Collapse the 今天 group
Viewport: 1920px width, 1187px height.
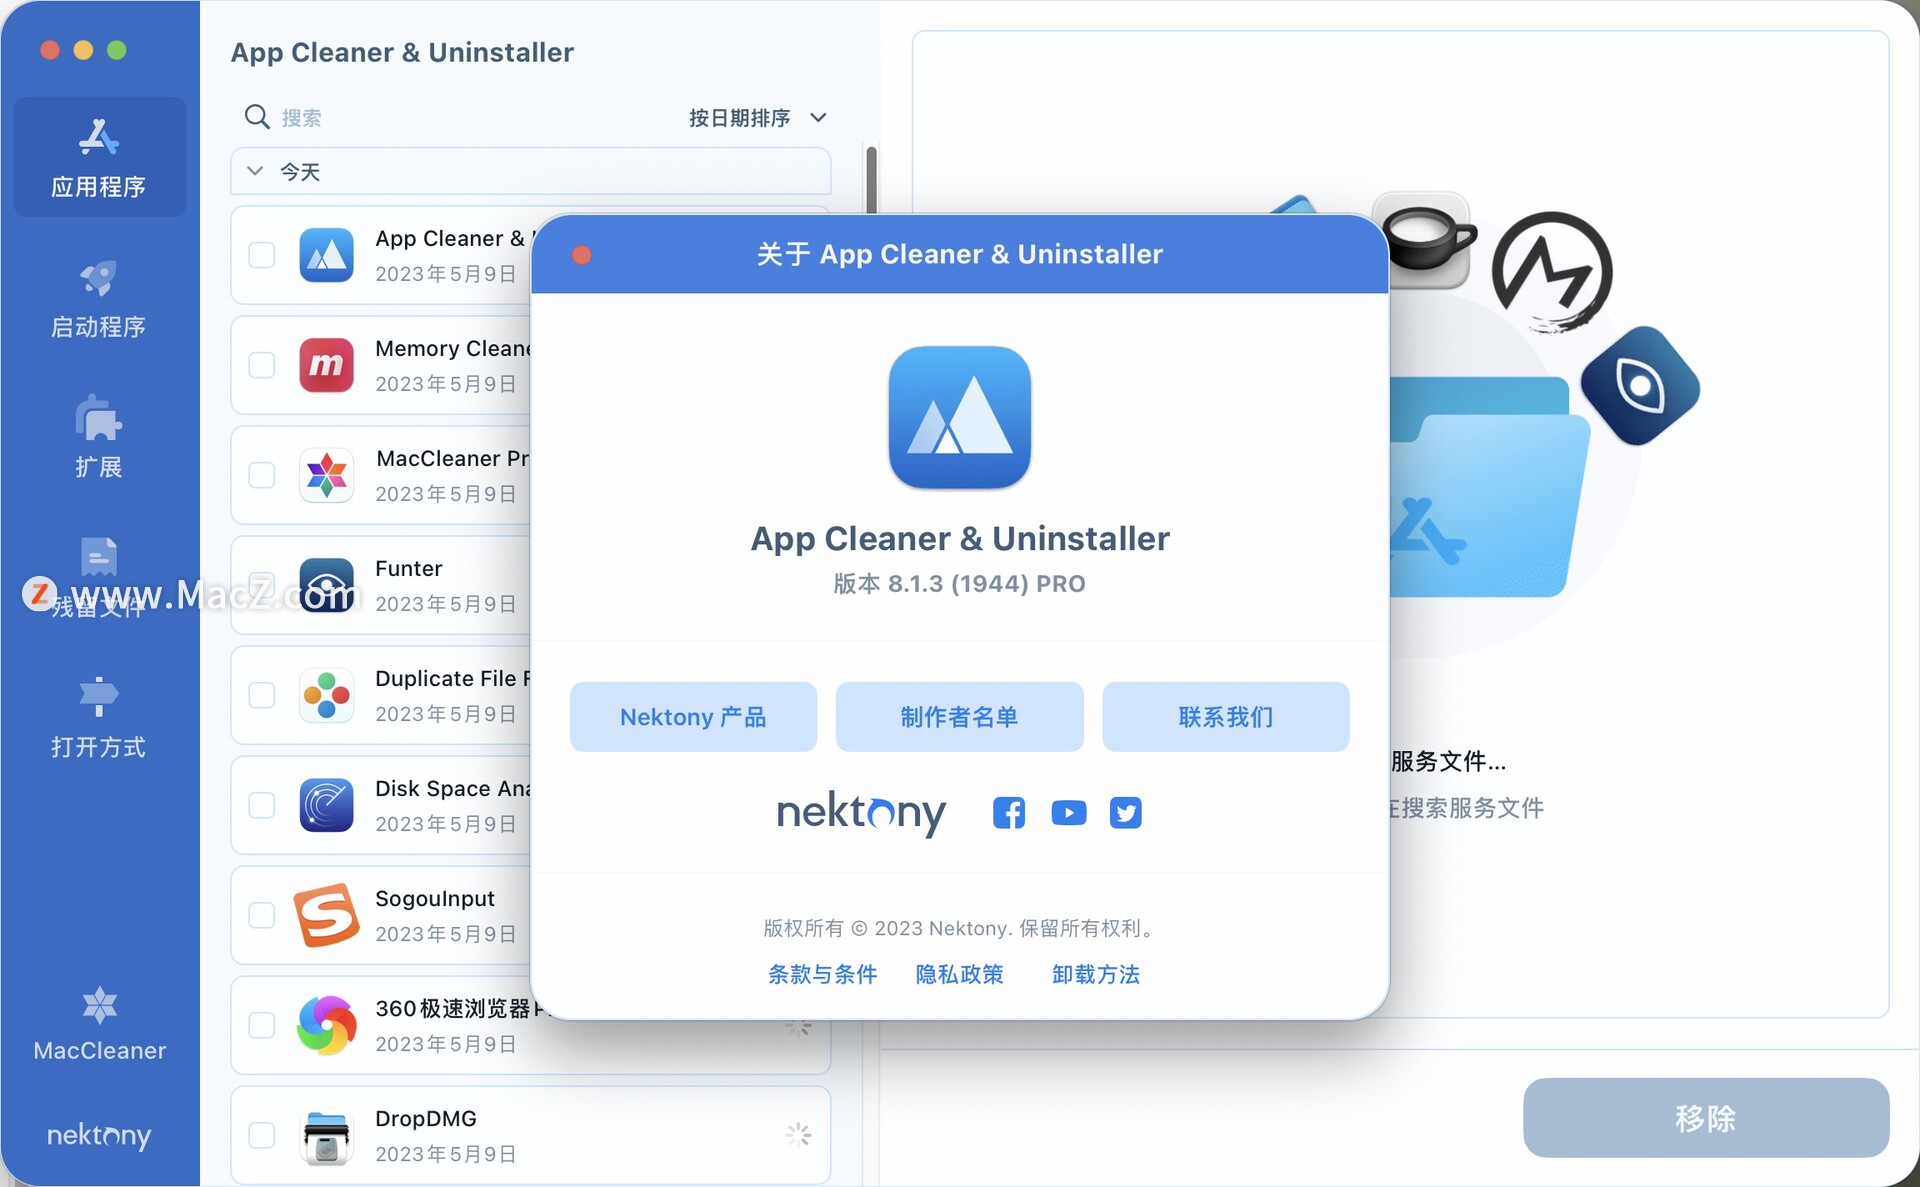tap(255, 170)
